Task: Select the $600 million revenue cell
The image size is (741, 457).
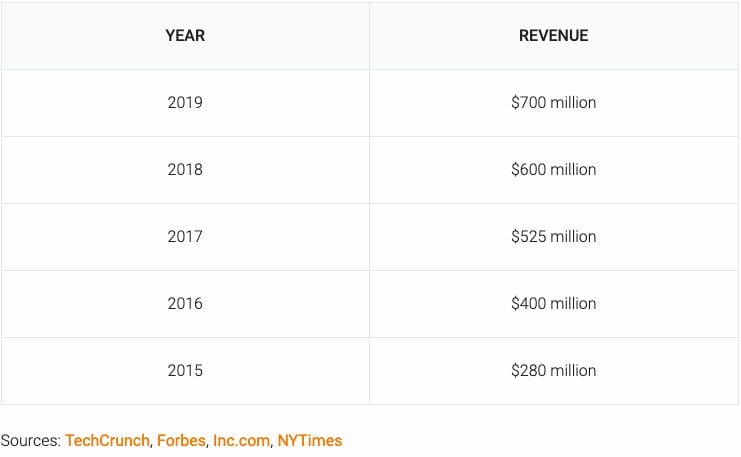Action: coord(553,170)
